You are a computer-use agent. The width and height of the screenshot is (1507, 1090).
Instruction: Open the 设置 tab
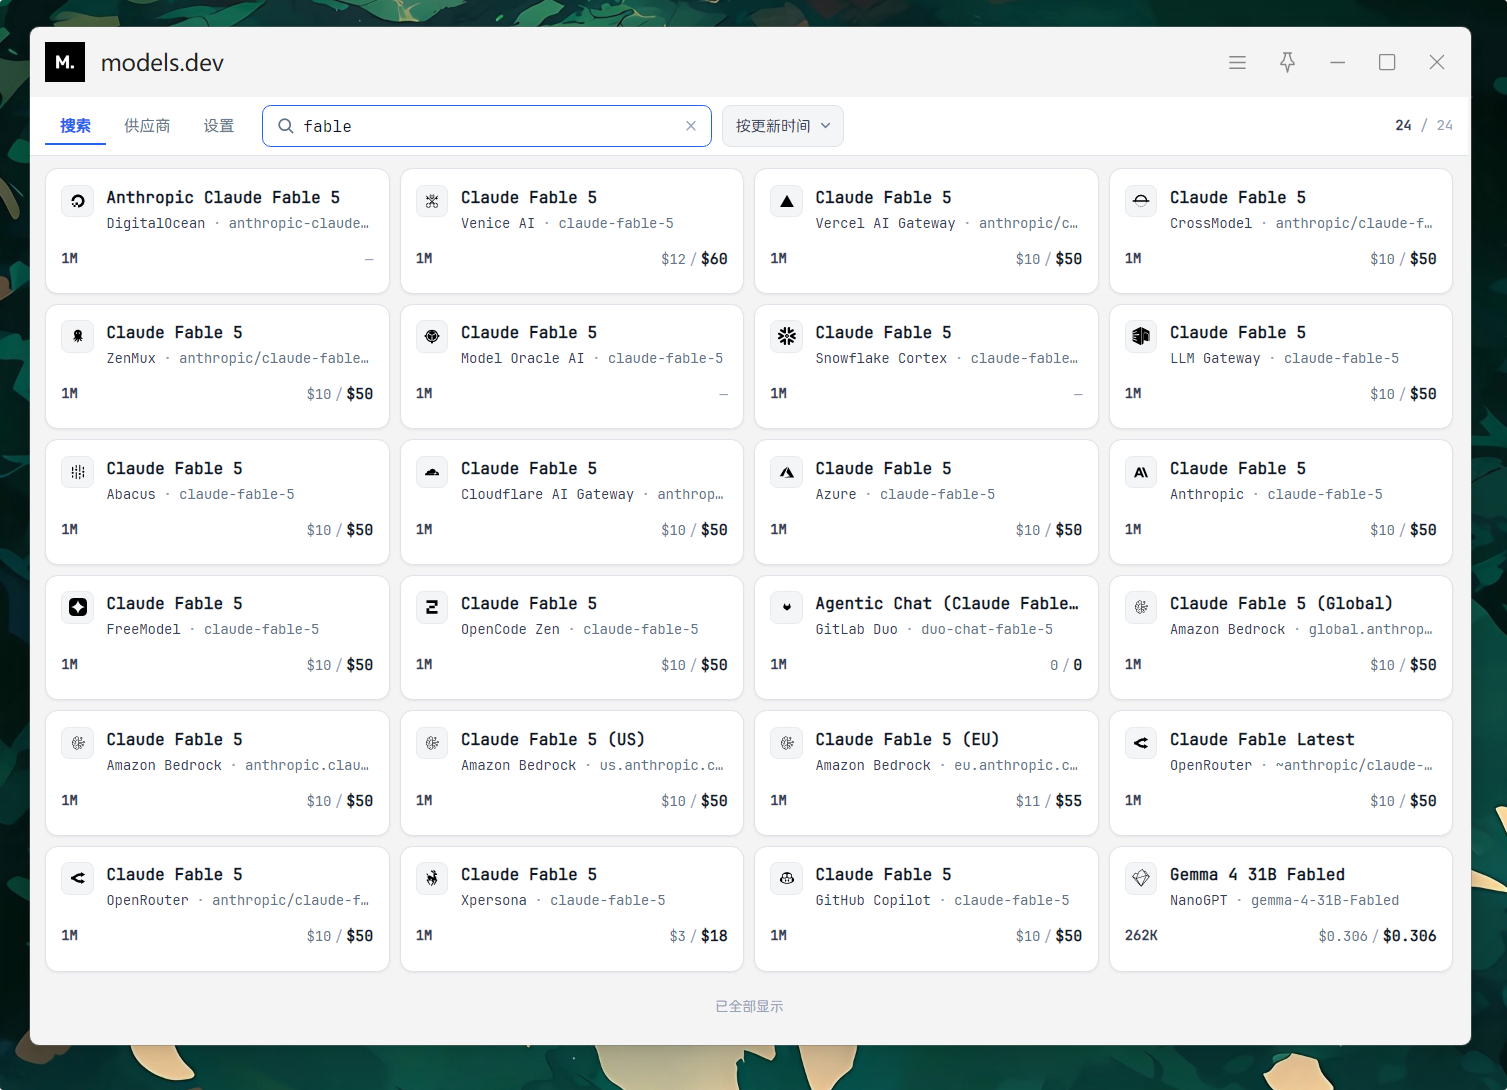tap(219, 126)
